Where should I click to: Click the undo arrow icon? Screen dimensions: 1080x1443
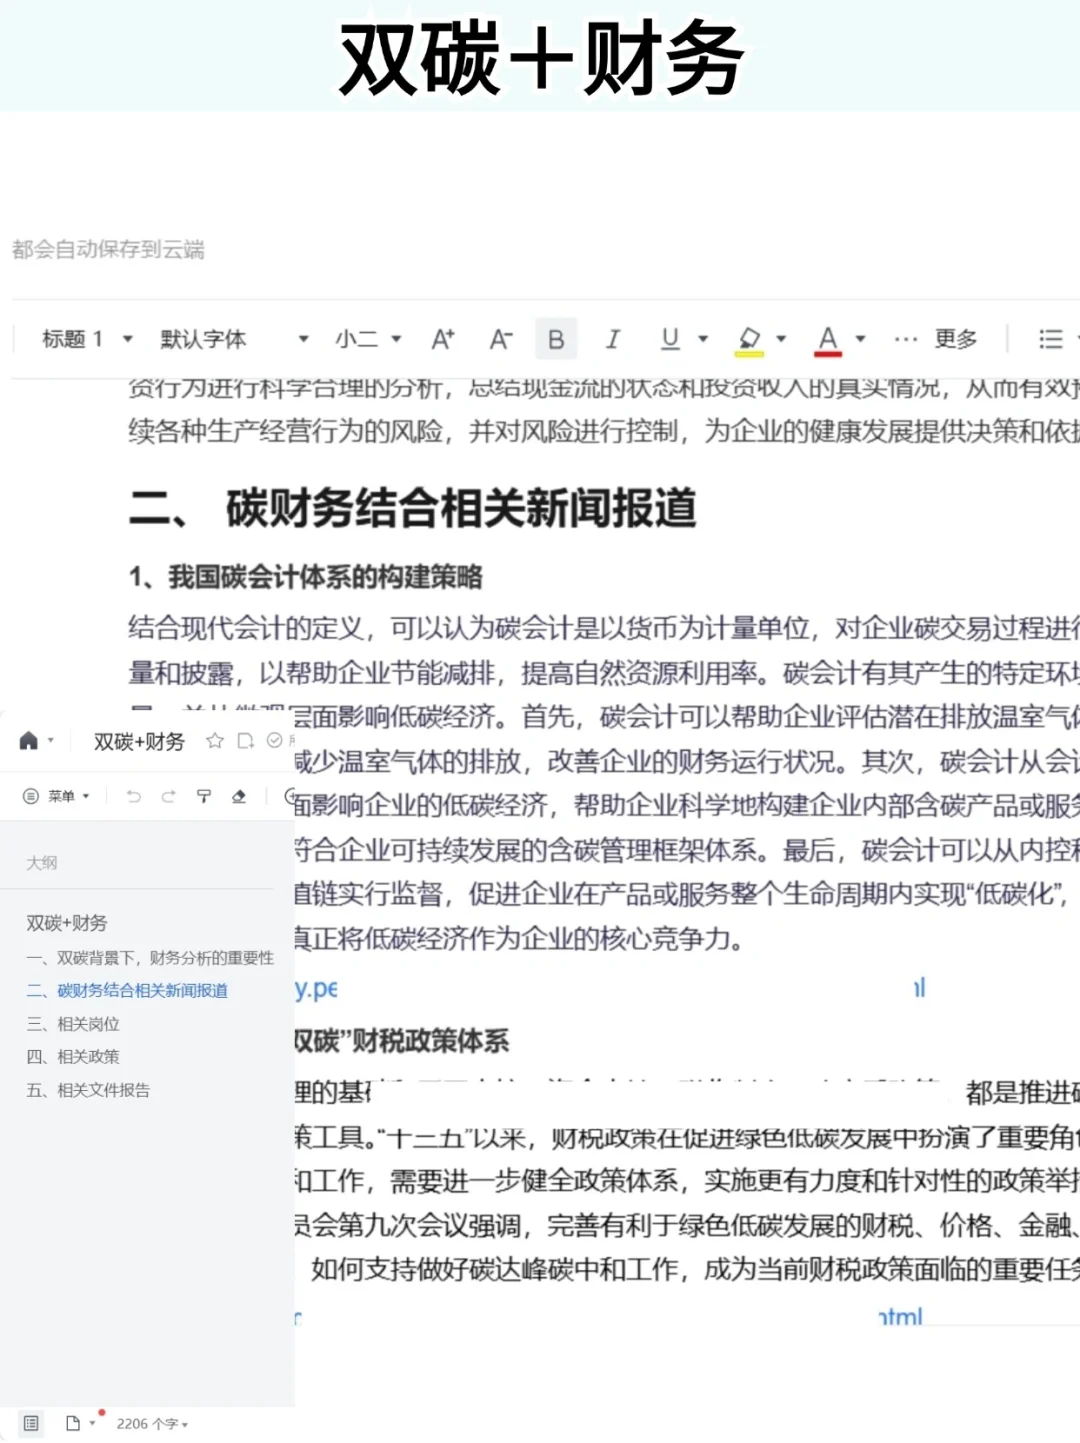pos(134,796)
